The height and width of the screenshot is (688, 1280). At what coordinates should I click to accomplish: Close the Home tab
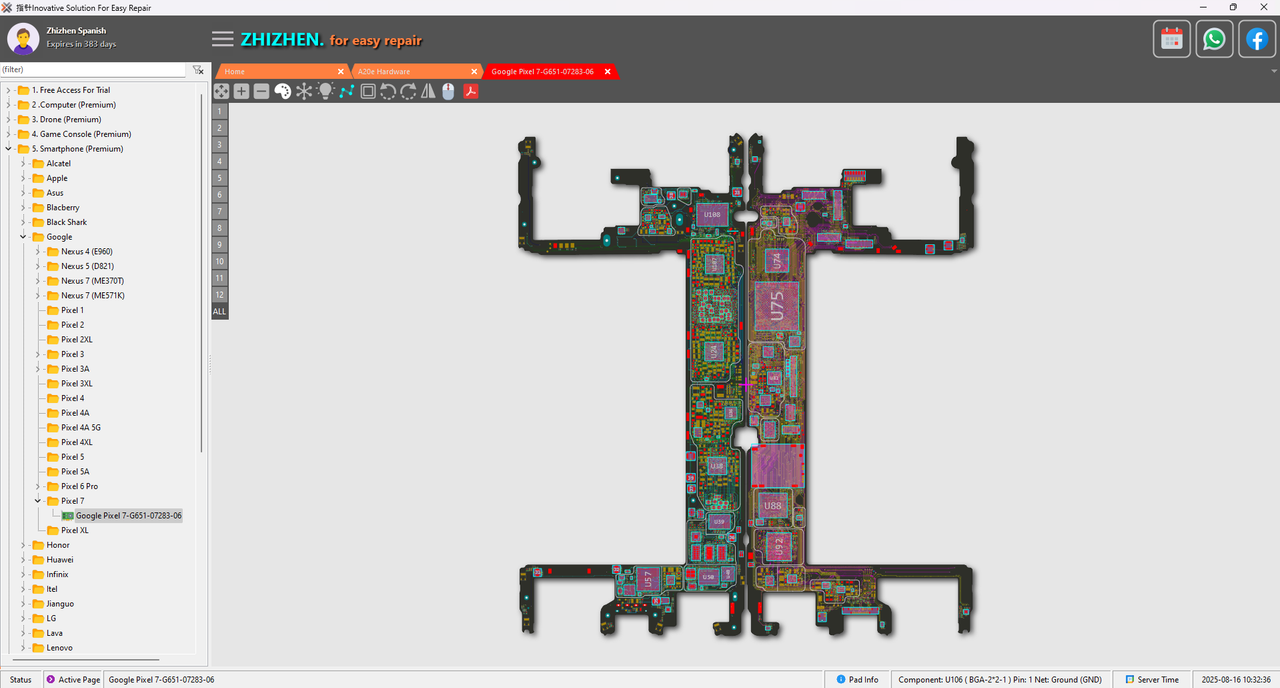[x=341, y=72]
